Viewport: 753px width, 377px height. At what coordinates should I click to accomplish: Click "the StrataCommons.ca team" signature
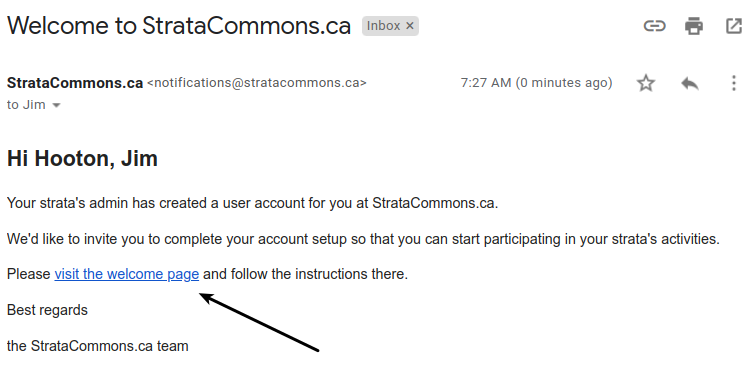[x=97, y=346]
